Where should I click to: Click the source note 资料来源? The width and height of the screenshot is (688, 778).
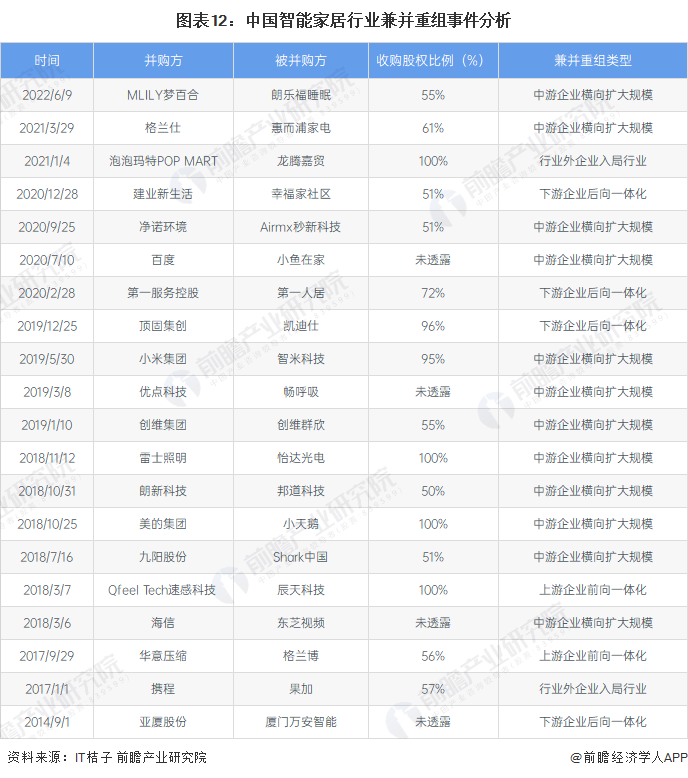click(x=107, y=757)
